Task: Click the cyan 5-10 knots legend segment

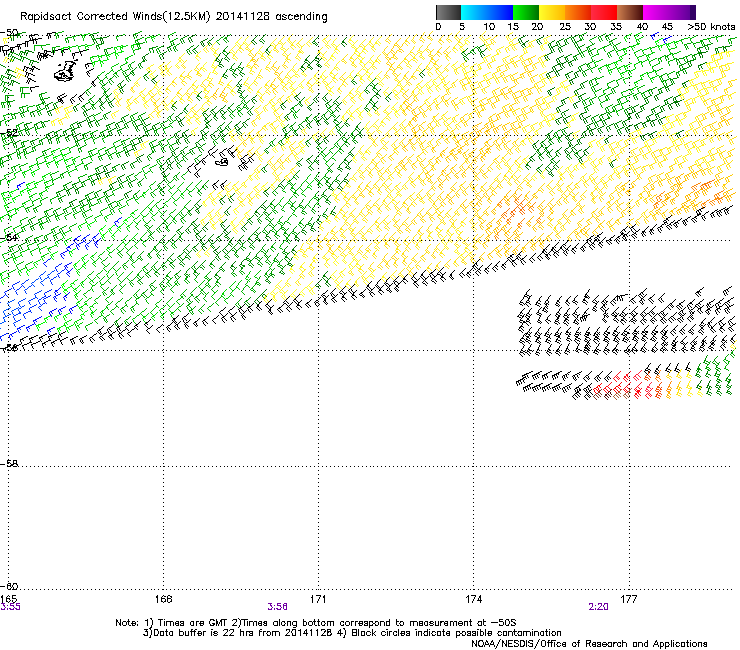Action: coord(474,12)
